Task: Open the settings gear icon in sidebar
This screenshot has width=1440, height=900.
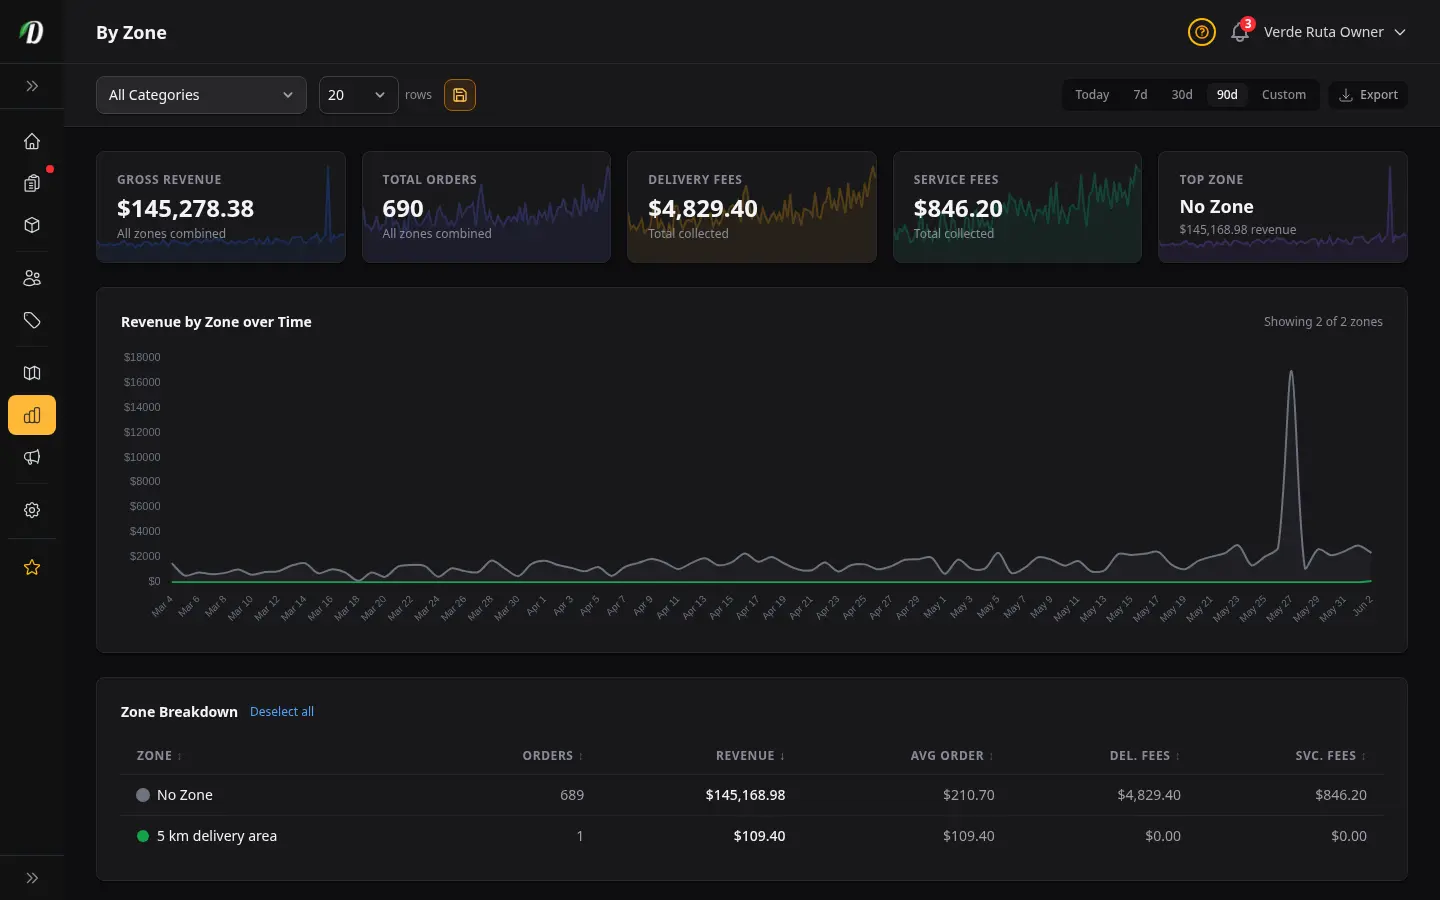Action: [32, 510]
